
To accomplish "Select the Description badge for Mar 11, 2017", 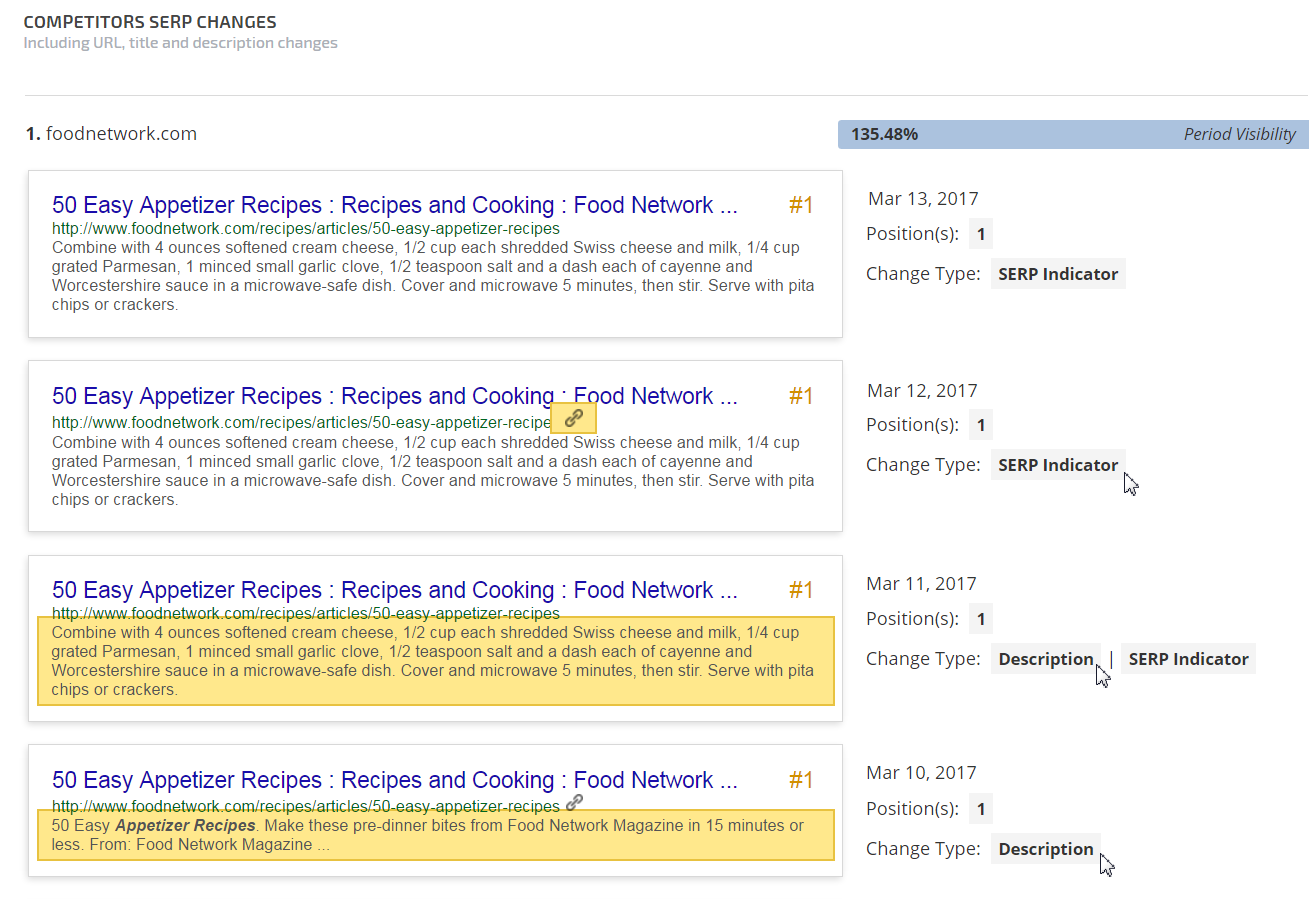I will coord(1046,659).
